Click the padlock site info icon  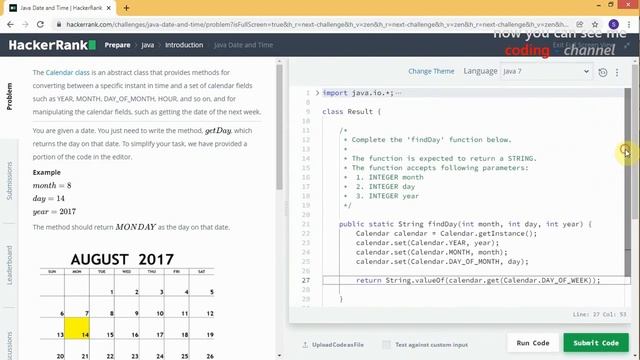59,24
